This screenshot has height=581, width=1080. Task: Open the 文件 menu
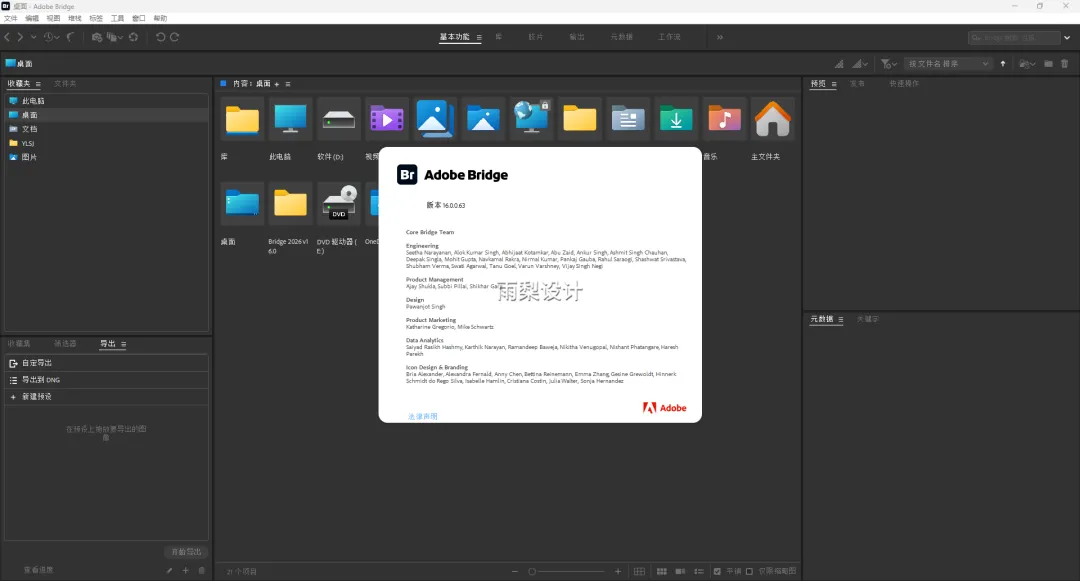10,19
